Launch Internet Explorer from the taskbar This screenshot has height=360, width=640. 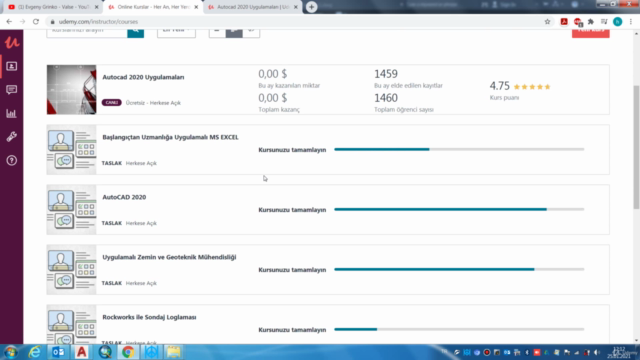(x=35, y=352)
